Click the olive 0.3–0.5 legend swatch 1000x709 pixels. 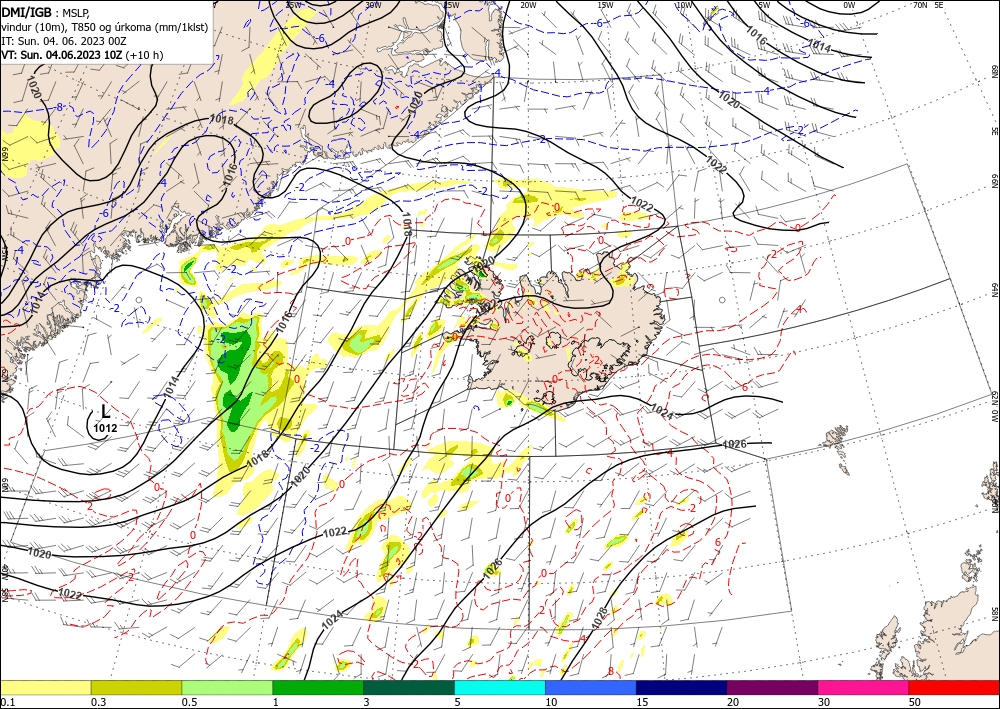coord(136,687)
